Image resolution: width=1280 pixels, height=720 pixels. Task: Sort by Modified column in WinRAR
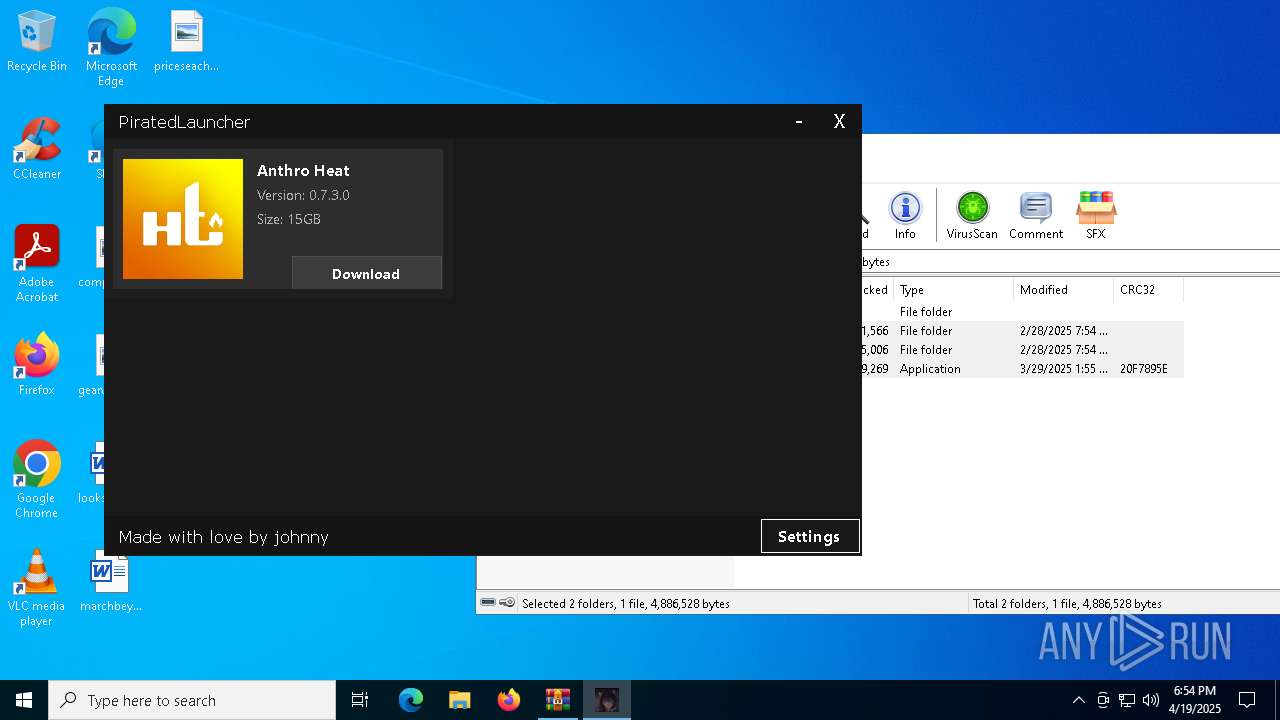click(1063, 290)
